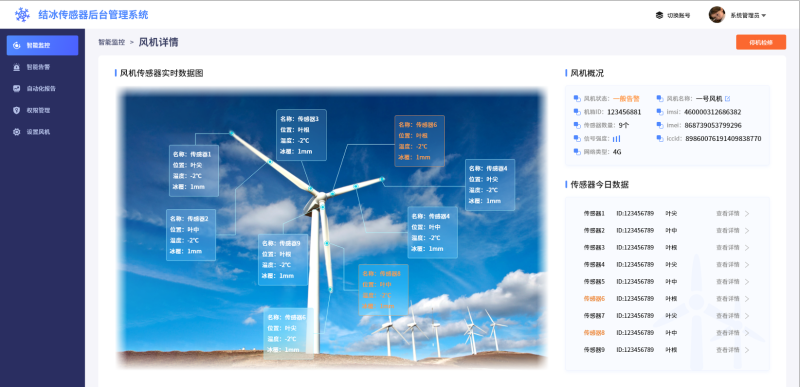
Task: Click the snowflake logo in the header
Action: [x=22, y=14]
